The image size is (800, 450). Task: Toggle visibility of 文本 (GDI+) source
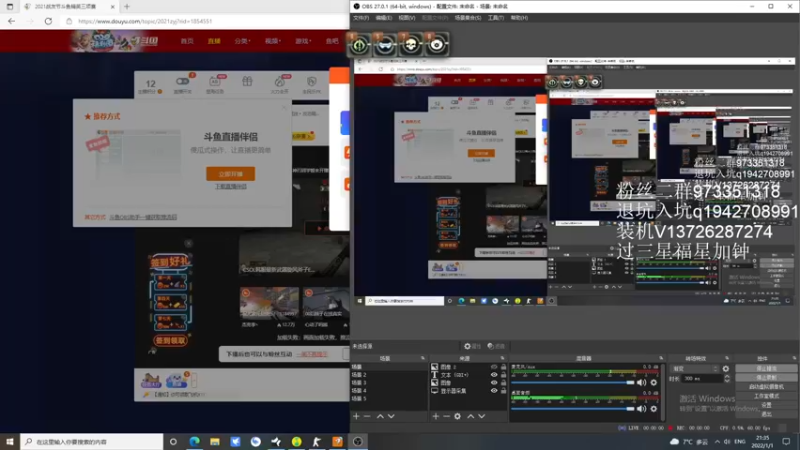point(493,375)
